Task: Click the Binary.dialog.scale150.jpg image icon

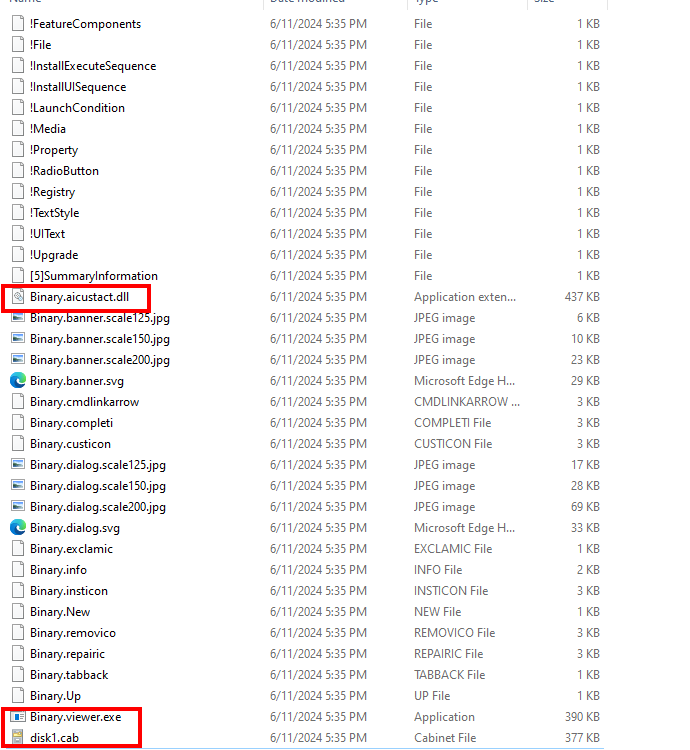Action: 18,485
